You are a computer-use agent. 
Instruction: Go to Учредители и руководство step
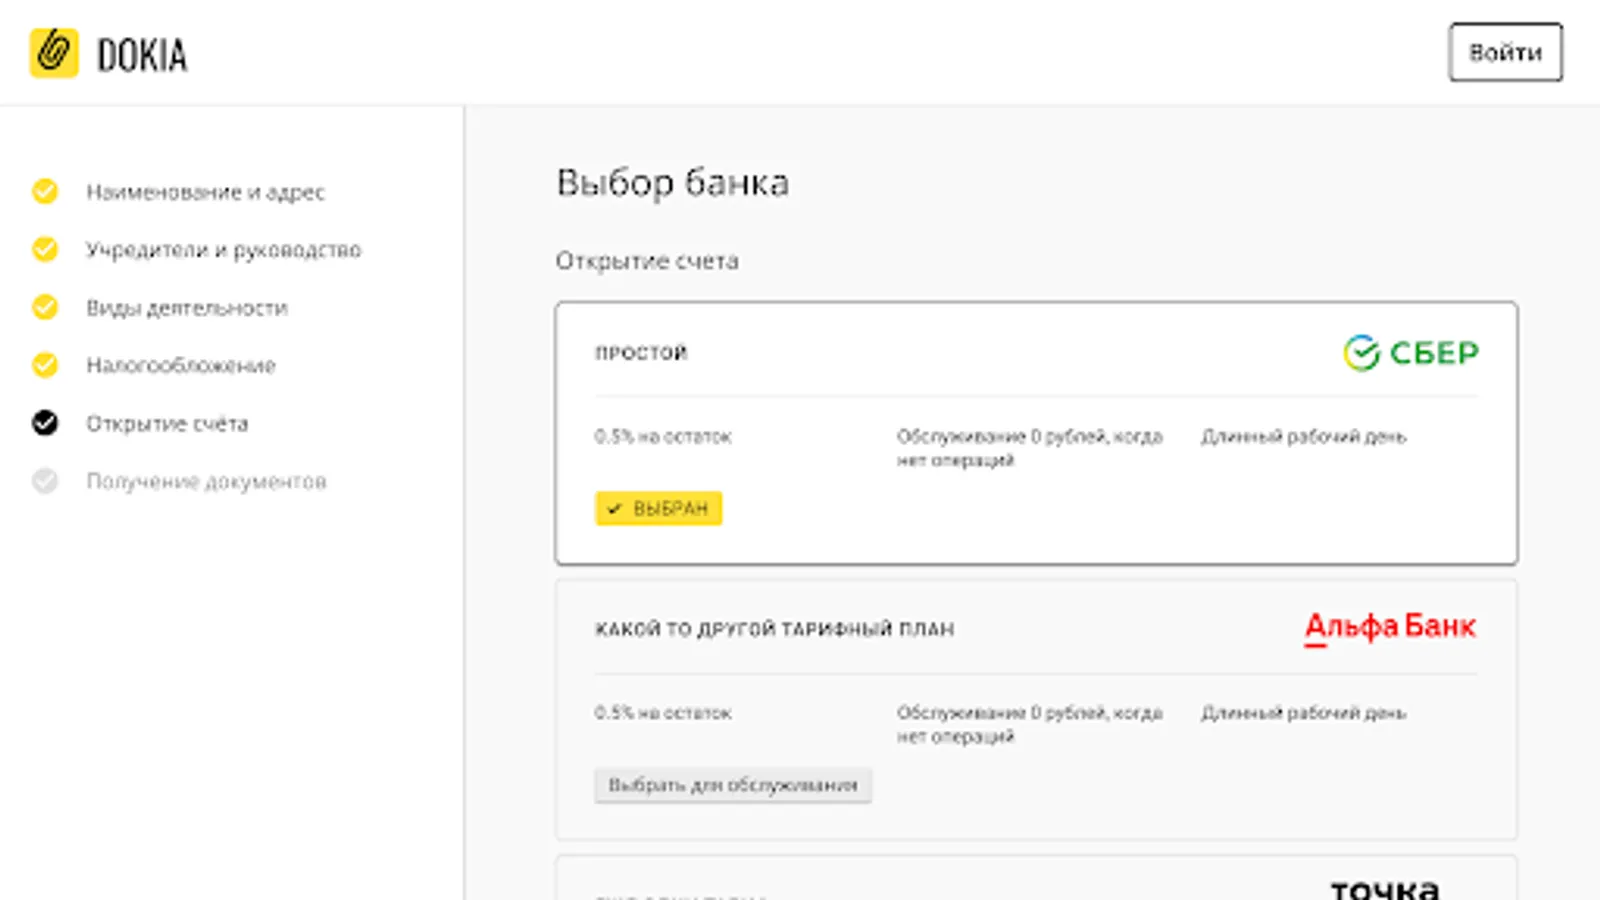pos(223,250)
